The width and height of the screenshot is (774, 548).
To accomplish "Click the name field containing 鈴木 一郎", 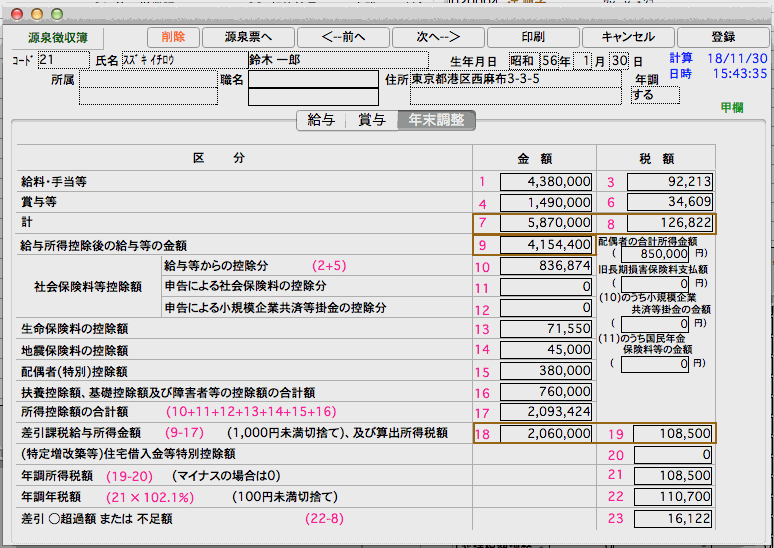I will coord(313,60).
